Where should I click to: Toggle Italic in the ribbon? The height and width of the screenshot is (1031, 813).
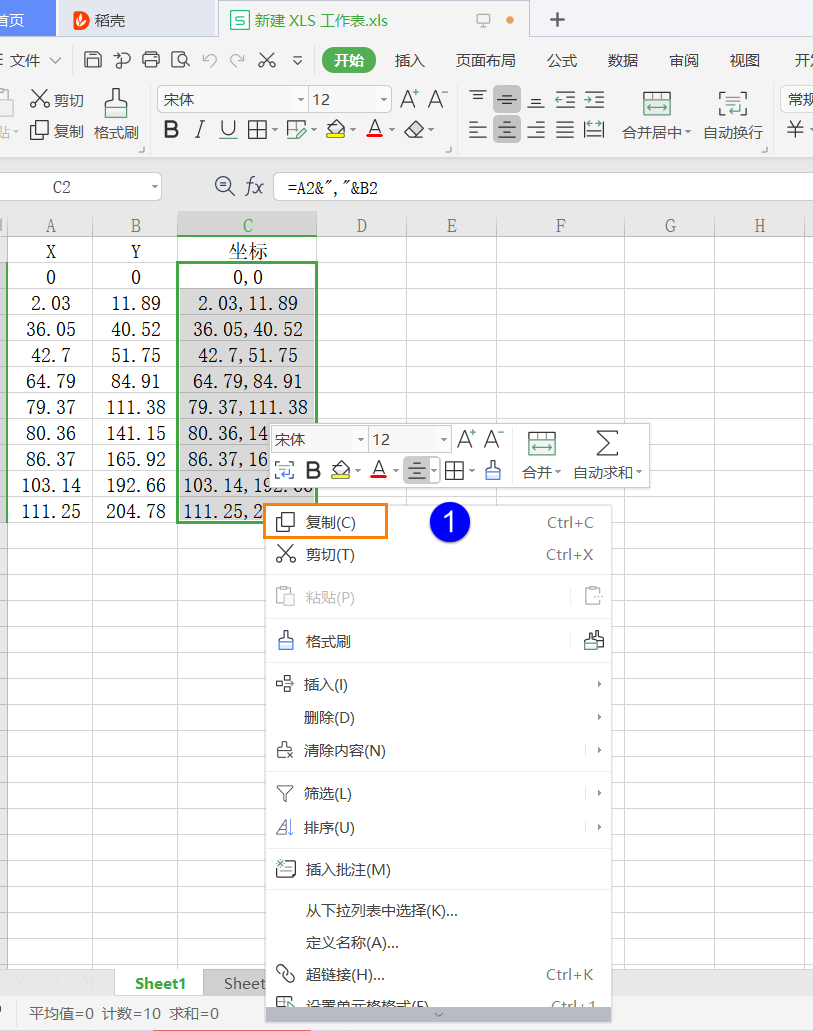(x=199, y=130)
